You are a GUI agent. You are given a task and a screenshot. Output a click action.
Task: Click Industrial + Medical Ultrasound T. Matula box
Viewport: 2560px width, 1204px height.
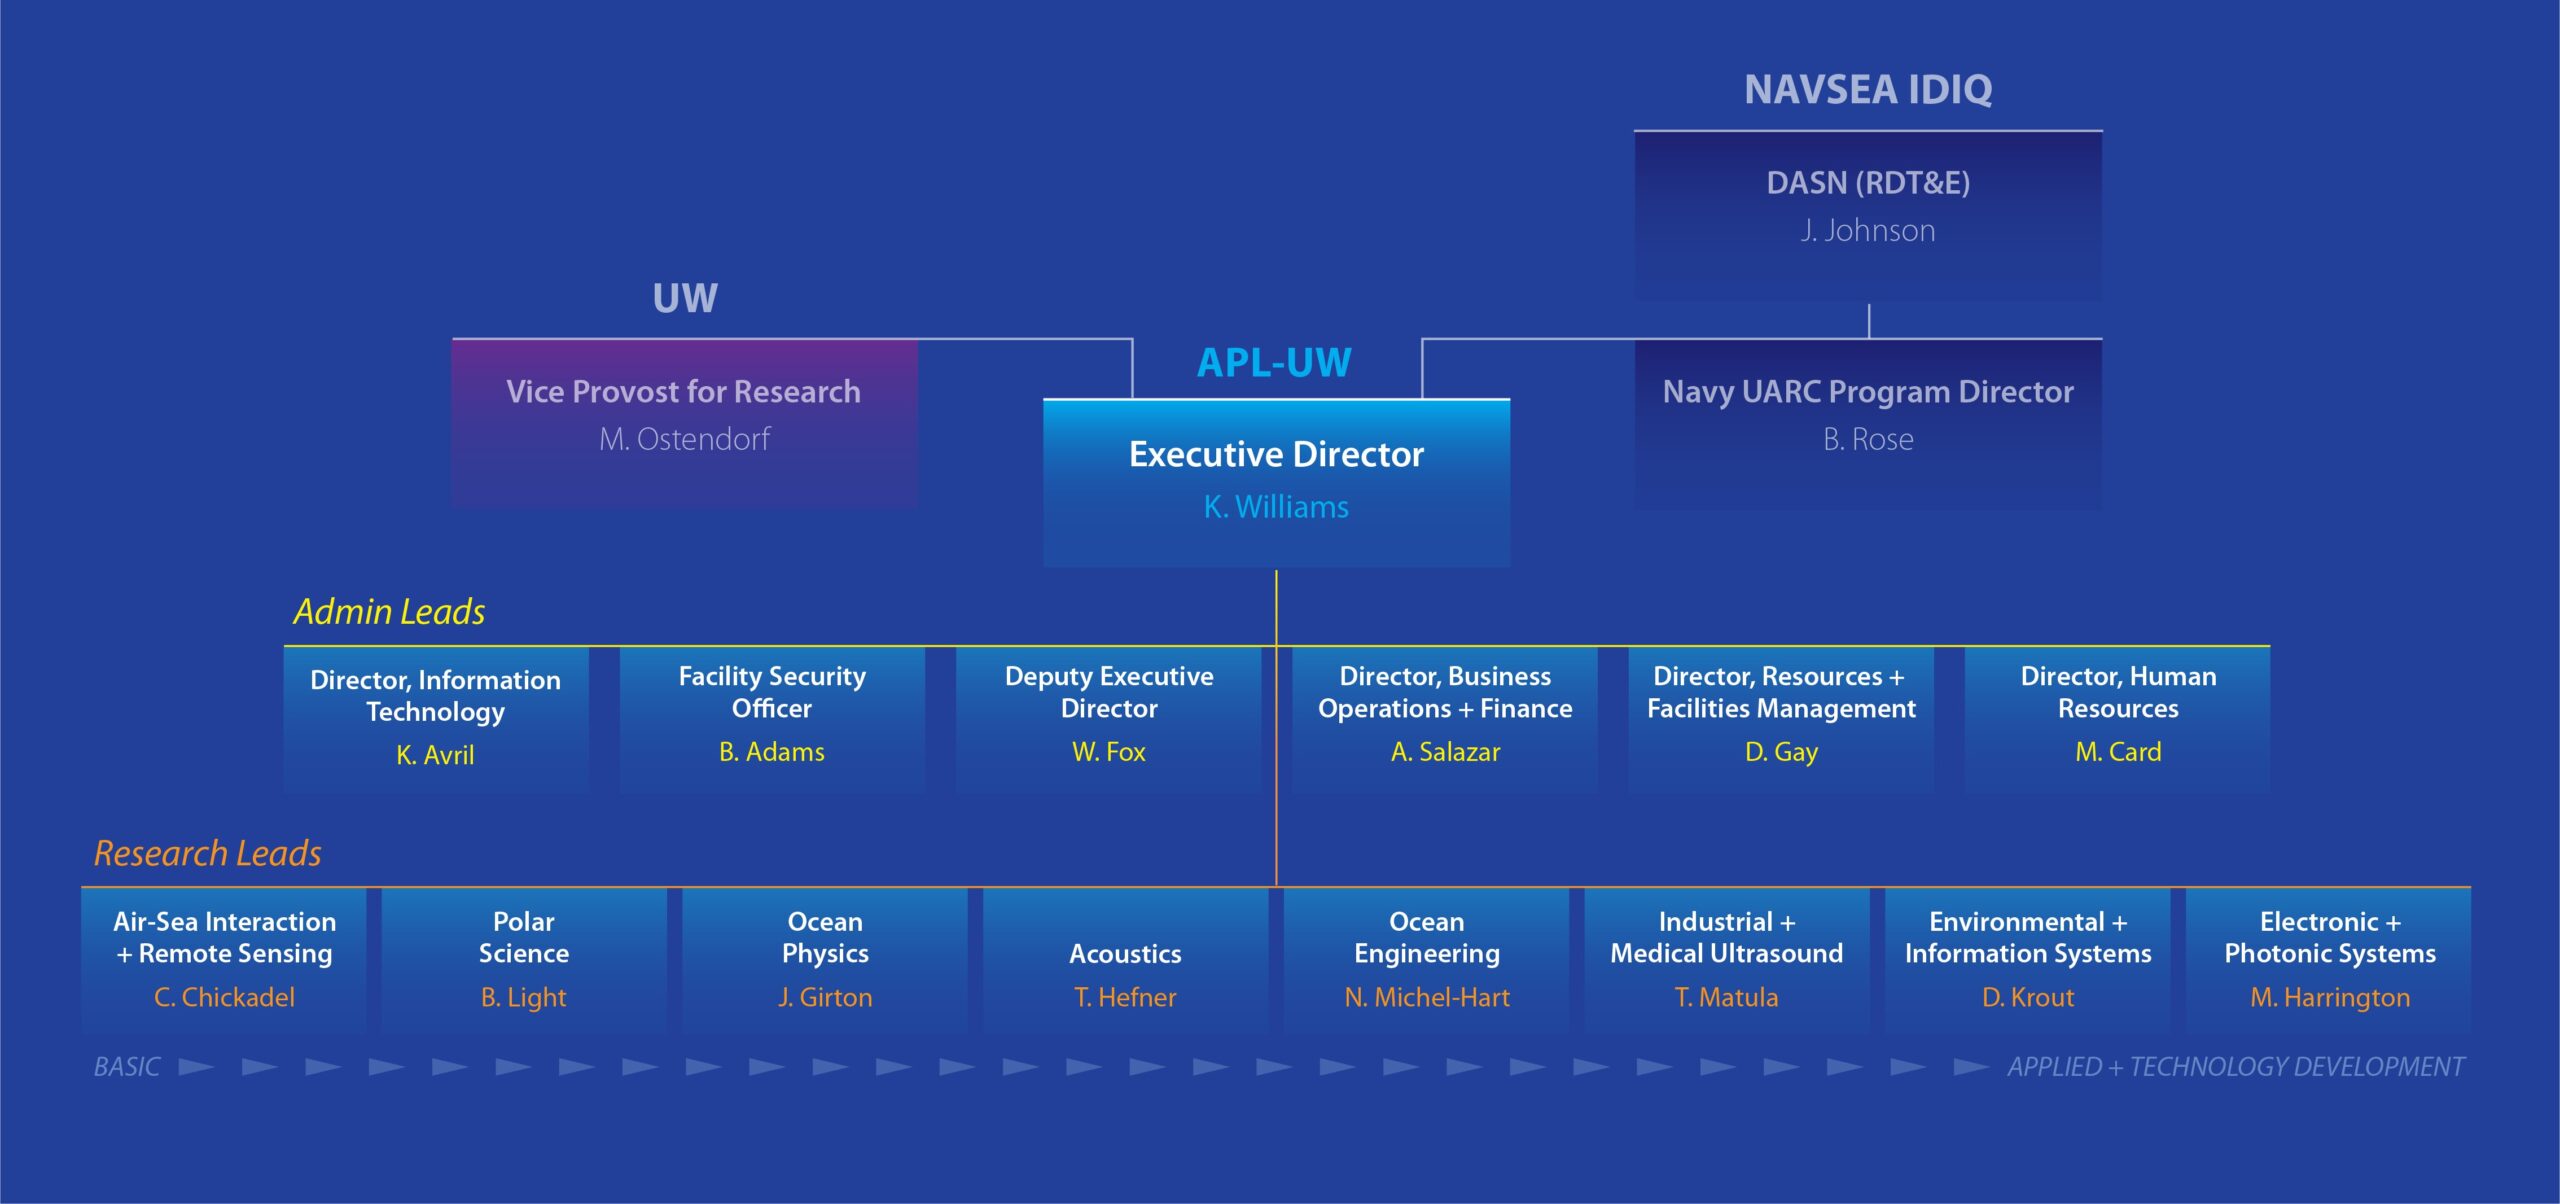(x=1727, y=961)
